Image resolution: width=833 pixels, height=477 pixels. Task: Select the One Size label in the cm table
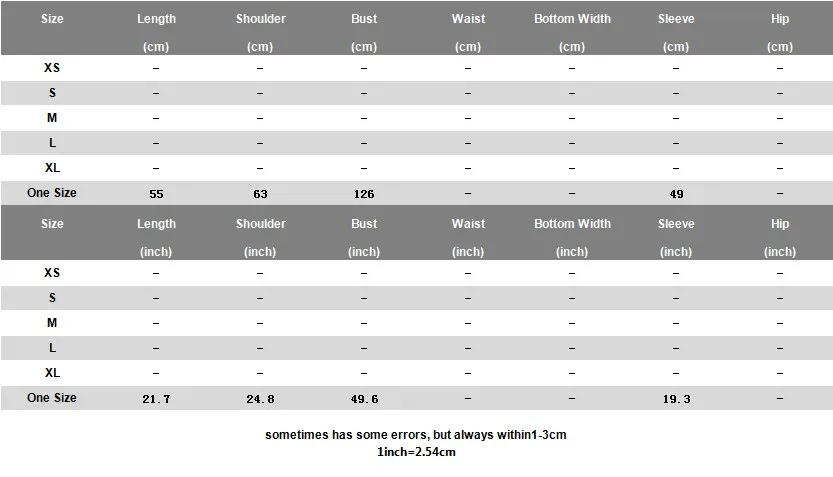coord(52,193)
